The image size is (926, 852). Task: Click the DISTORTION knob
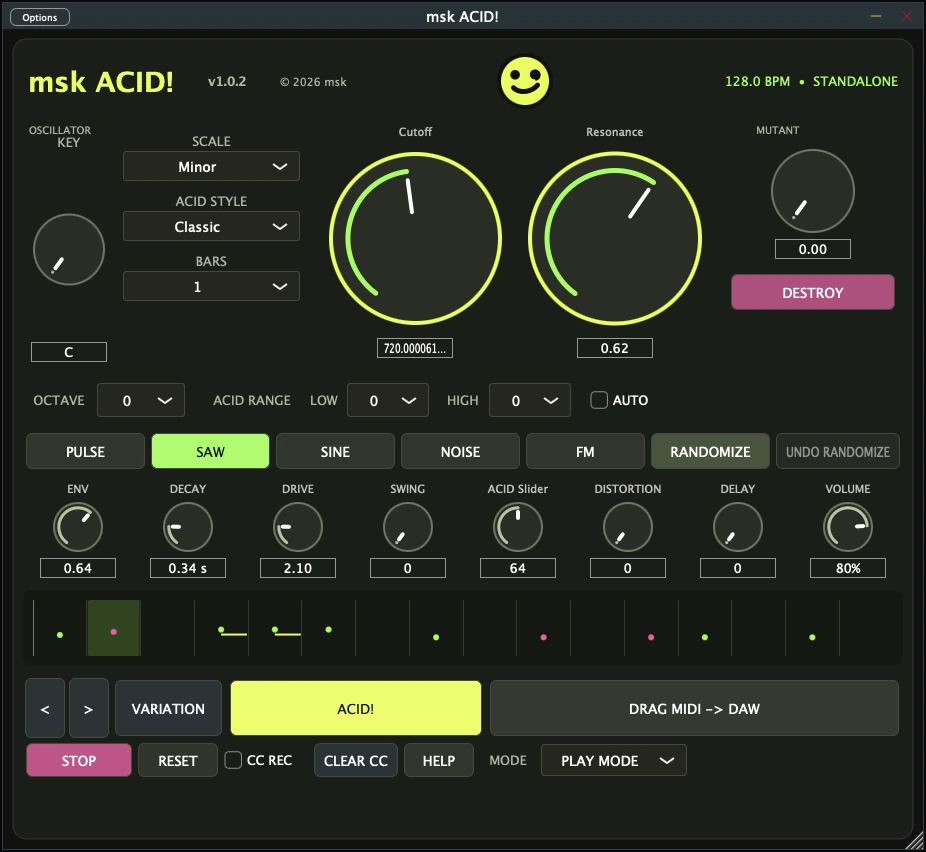tap(628, 527)
